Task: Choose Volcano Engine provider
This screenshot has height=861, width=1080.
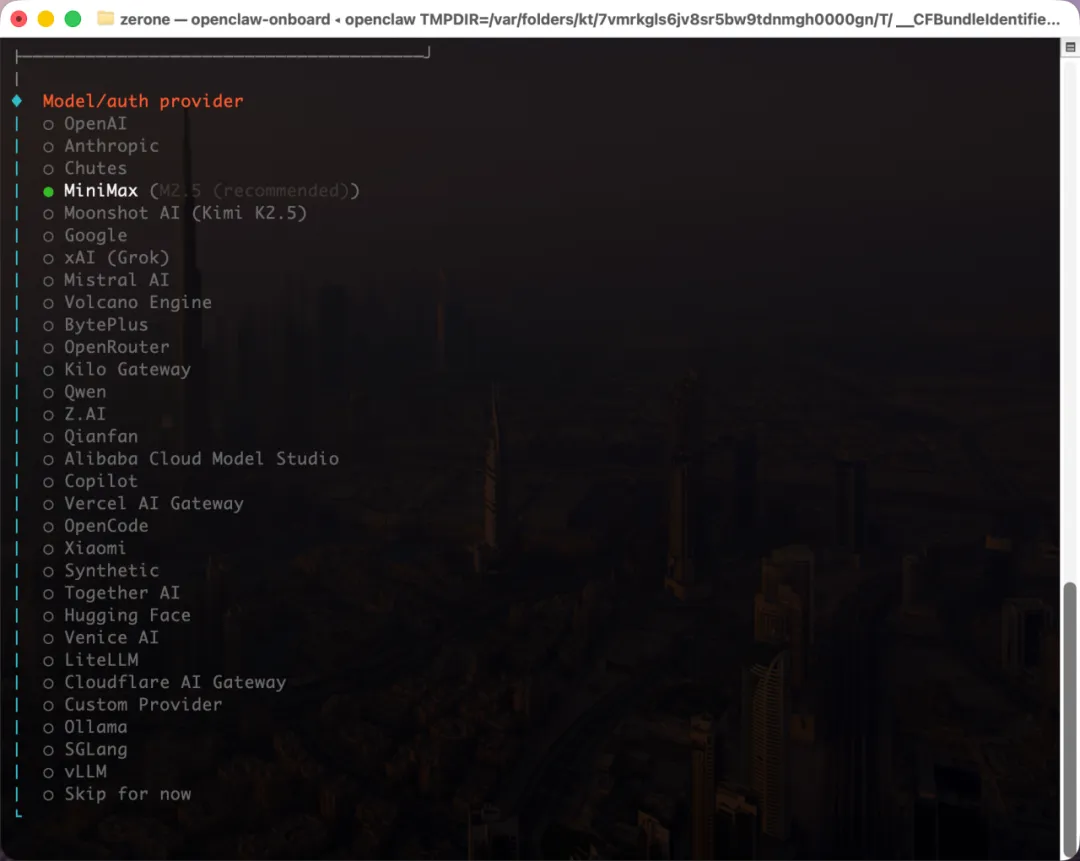Action: (127, 302)
